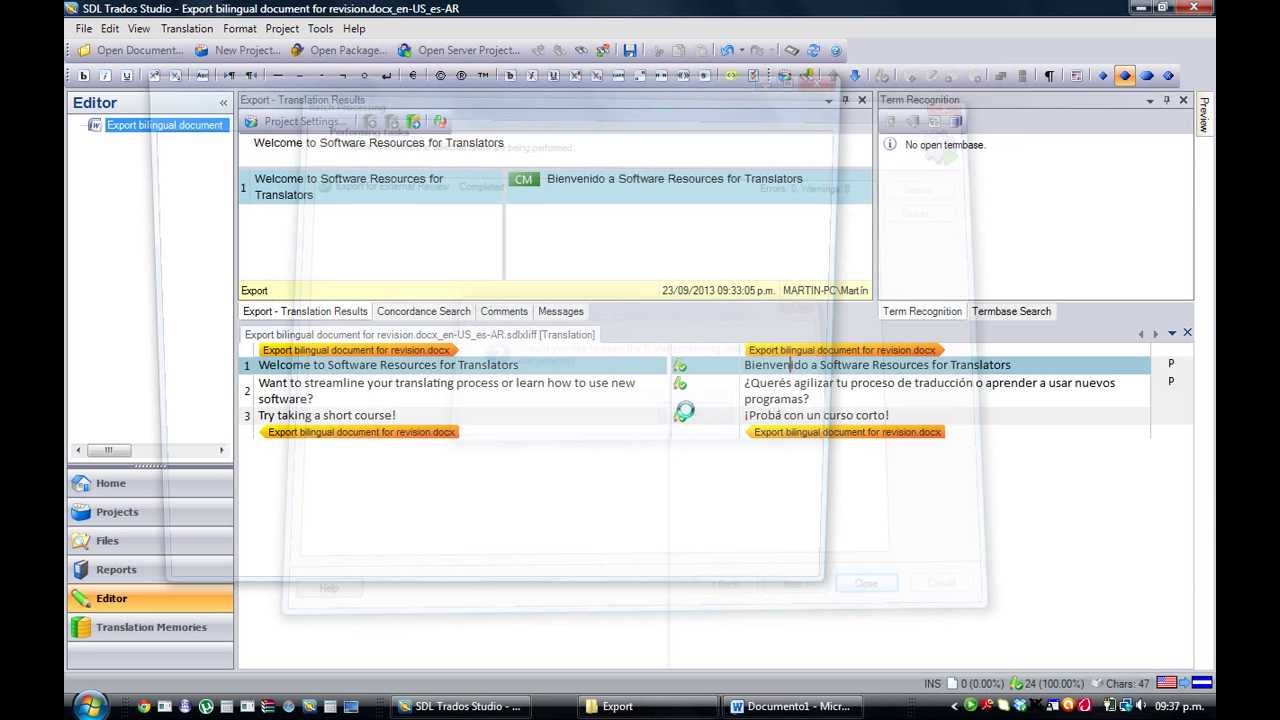Open the Translation menu
This screenshot has height=720, width=1280.
pos(187,29)
